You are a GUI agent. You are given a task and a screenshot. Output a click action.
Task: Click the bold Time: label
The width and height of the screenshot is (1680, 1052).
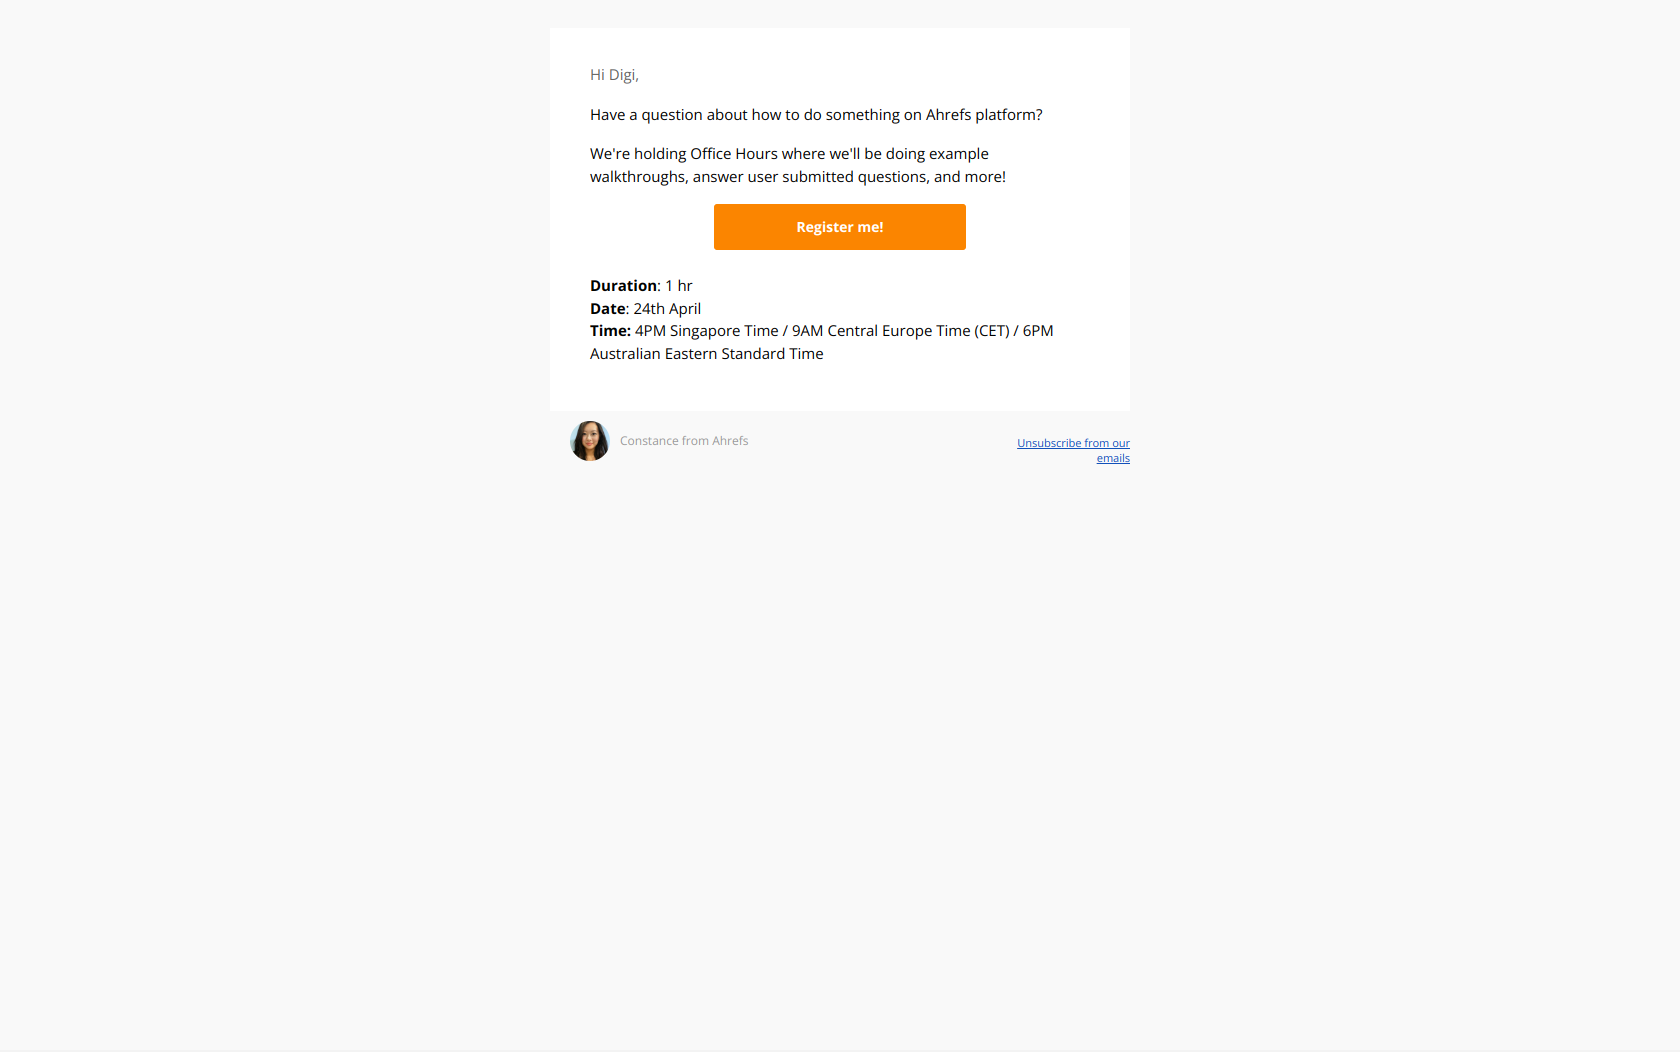click(x=610, y=331)
